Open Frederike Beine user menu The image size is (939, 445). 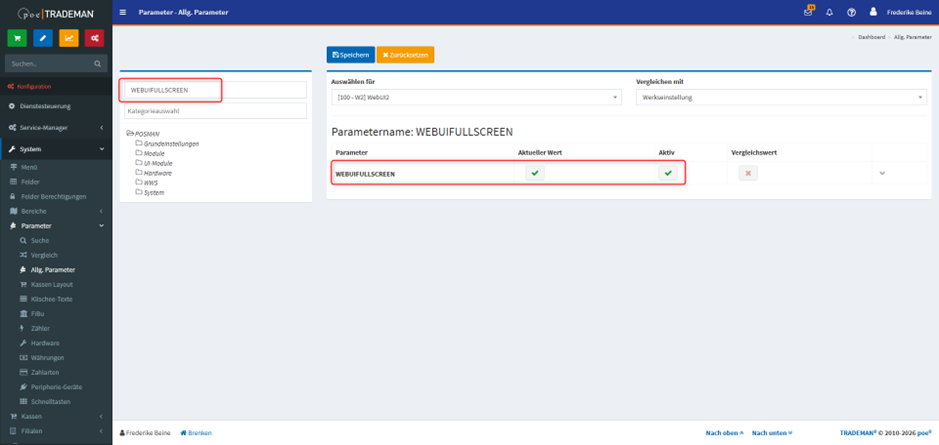(x=907, y=13)
